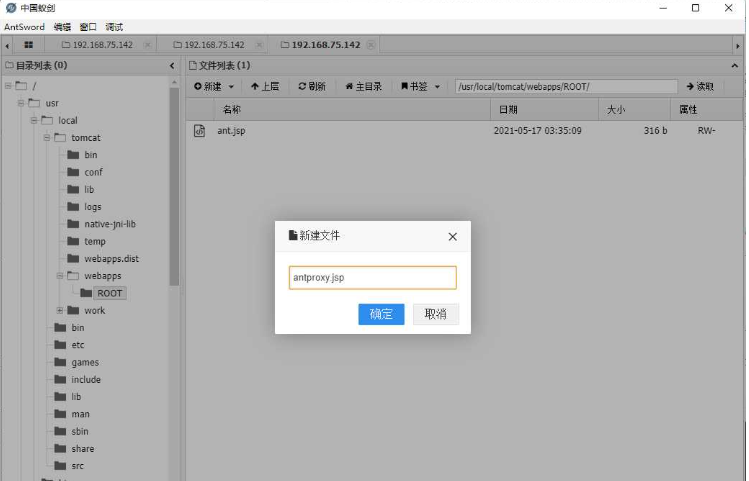This screenshot has width=749, height=481.
Task: Select the webapps.dist folder
Action: tap(111, 258)
